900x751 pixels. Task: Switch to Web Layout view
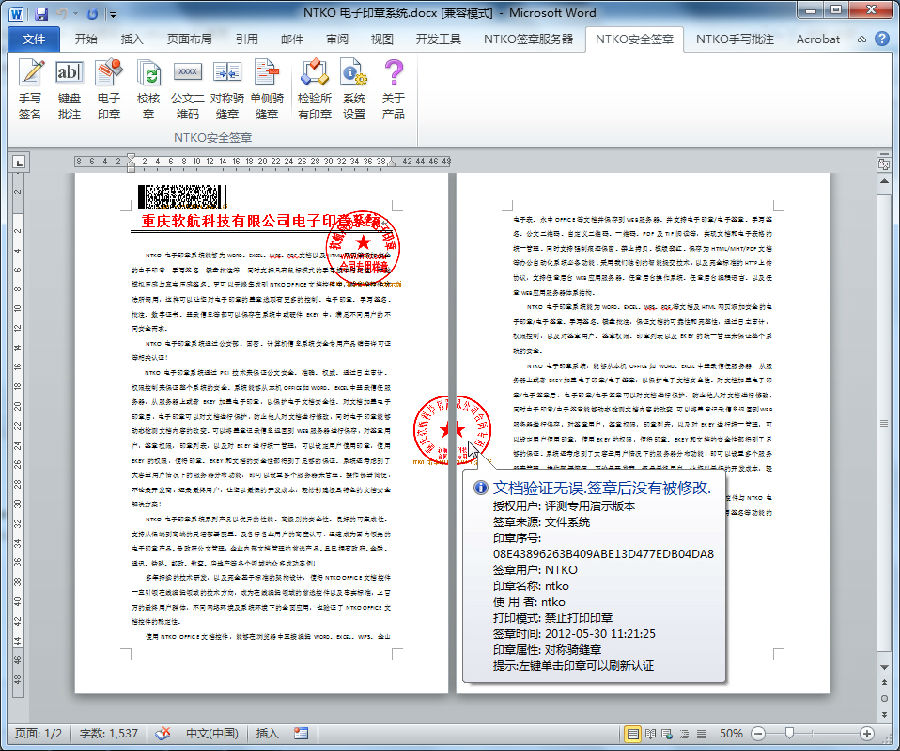(x=667, y=733)
